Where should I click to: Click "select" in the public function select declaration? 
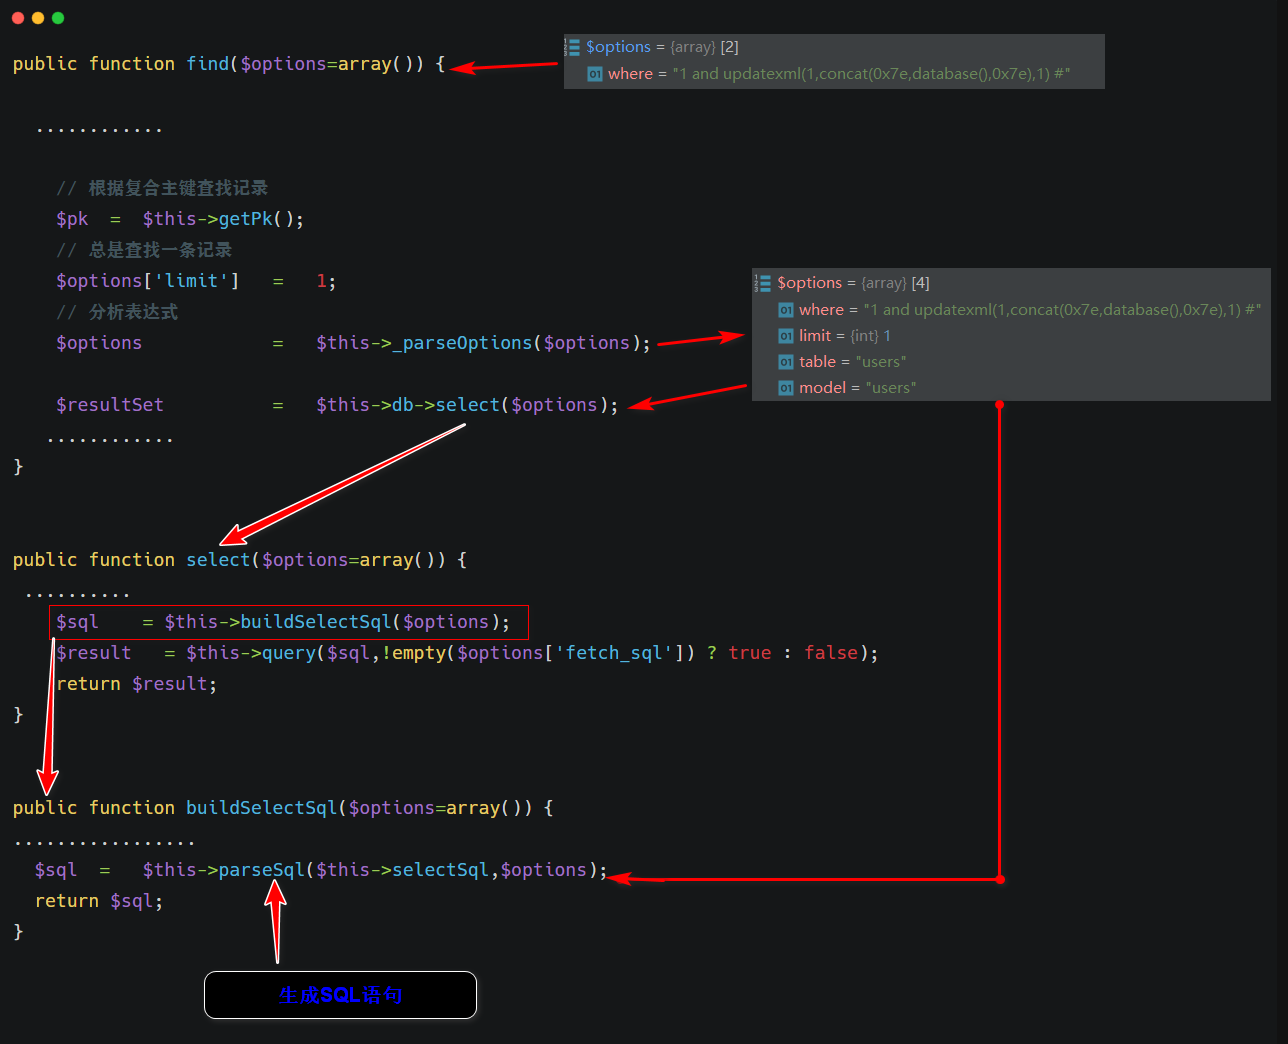coord(219,560)
